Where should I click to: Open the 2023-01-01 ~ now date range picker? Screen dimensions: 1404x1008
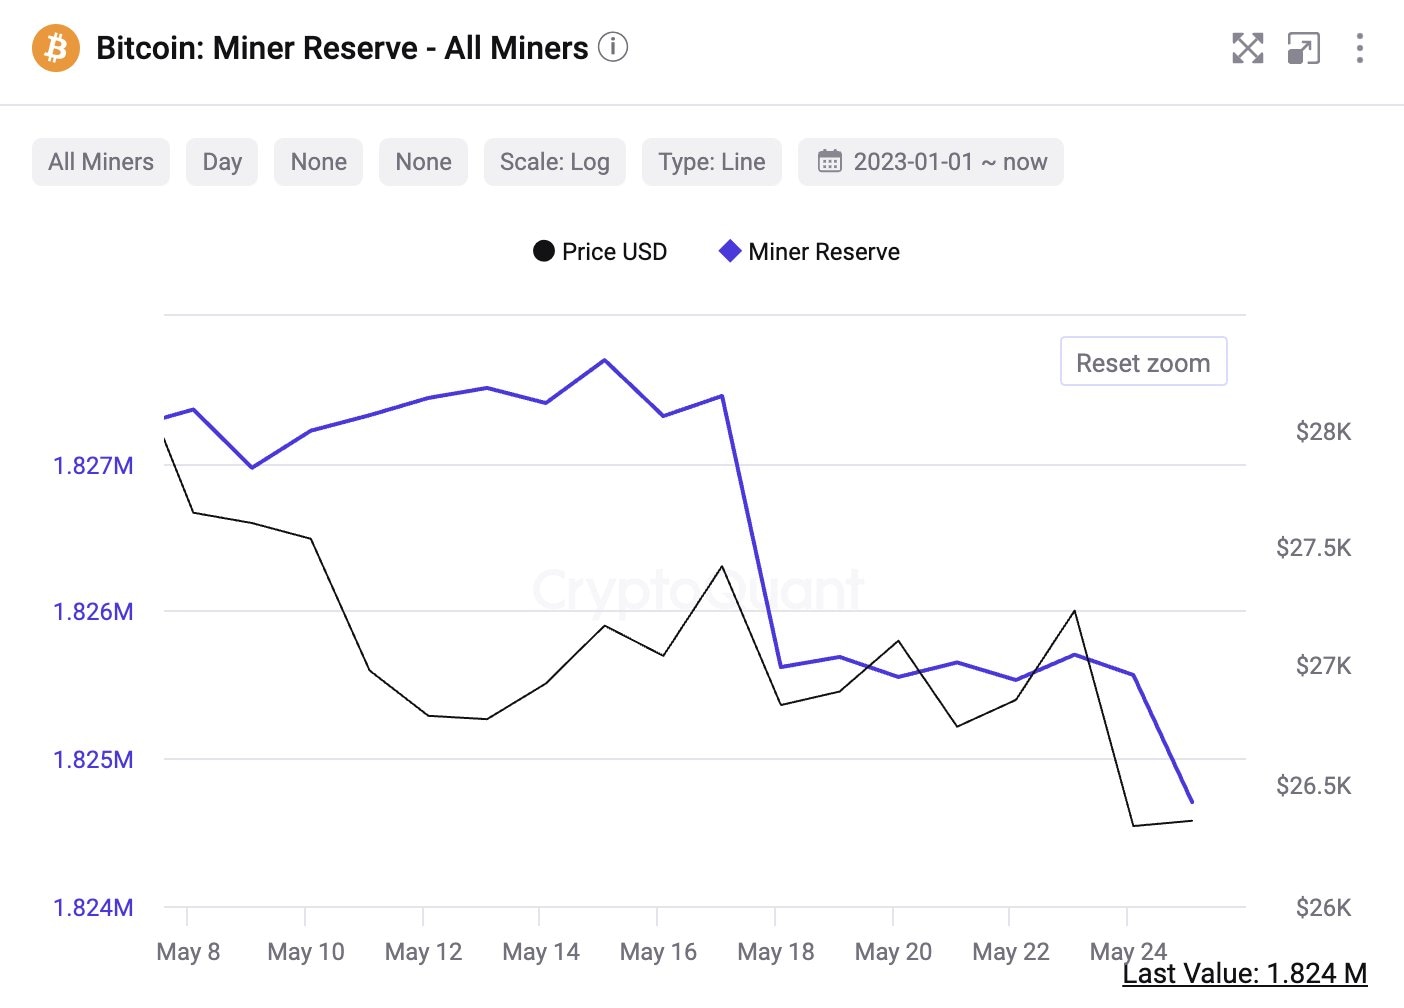click(x=930, y=161)
